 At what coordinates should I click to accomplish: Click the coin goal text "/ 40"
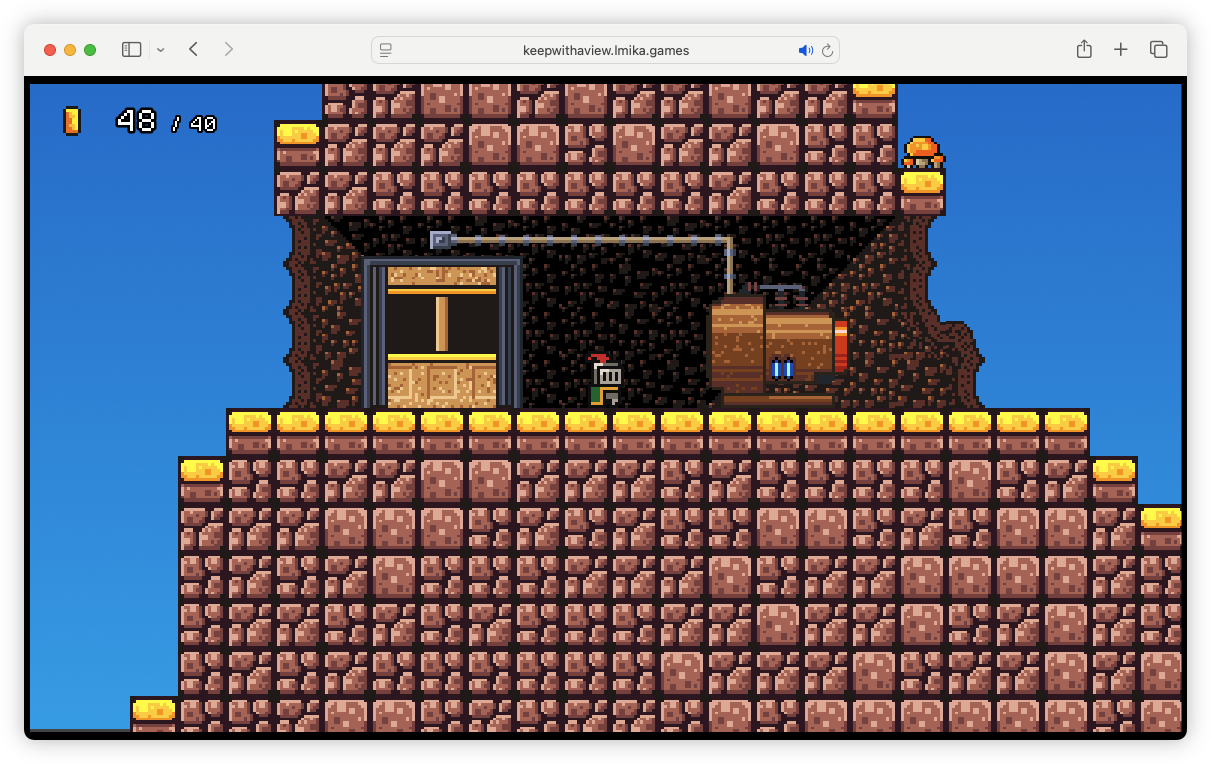(x=194, y=124)
